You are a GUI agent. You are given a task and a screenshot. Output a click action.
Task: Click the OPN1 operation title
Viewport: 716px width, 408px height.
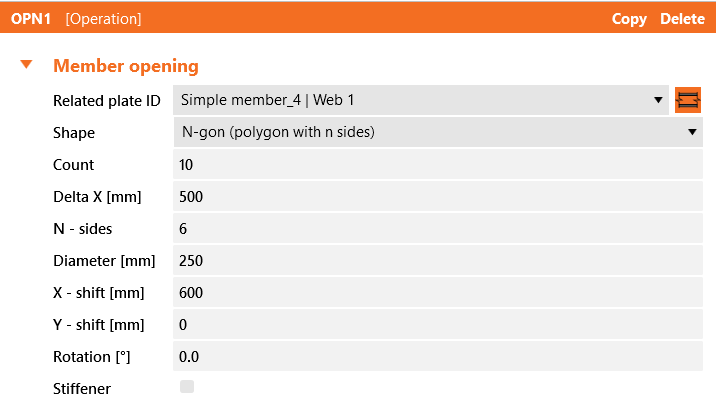(31, 19)
